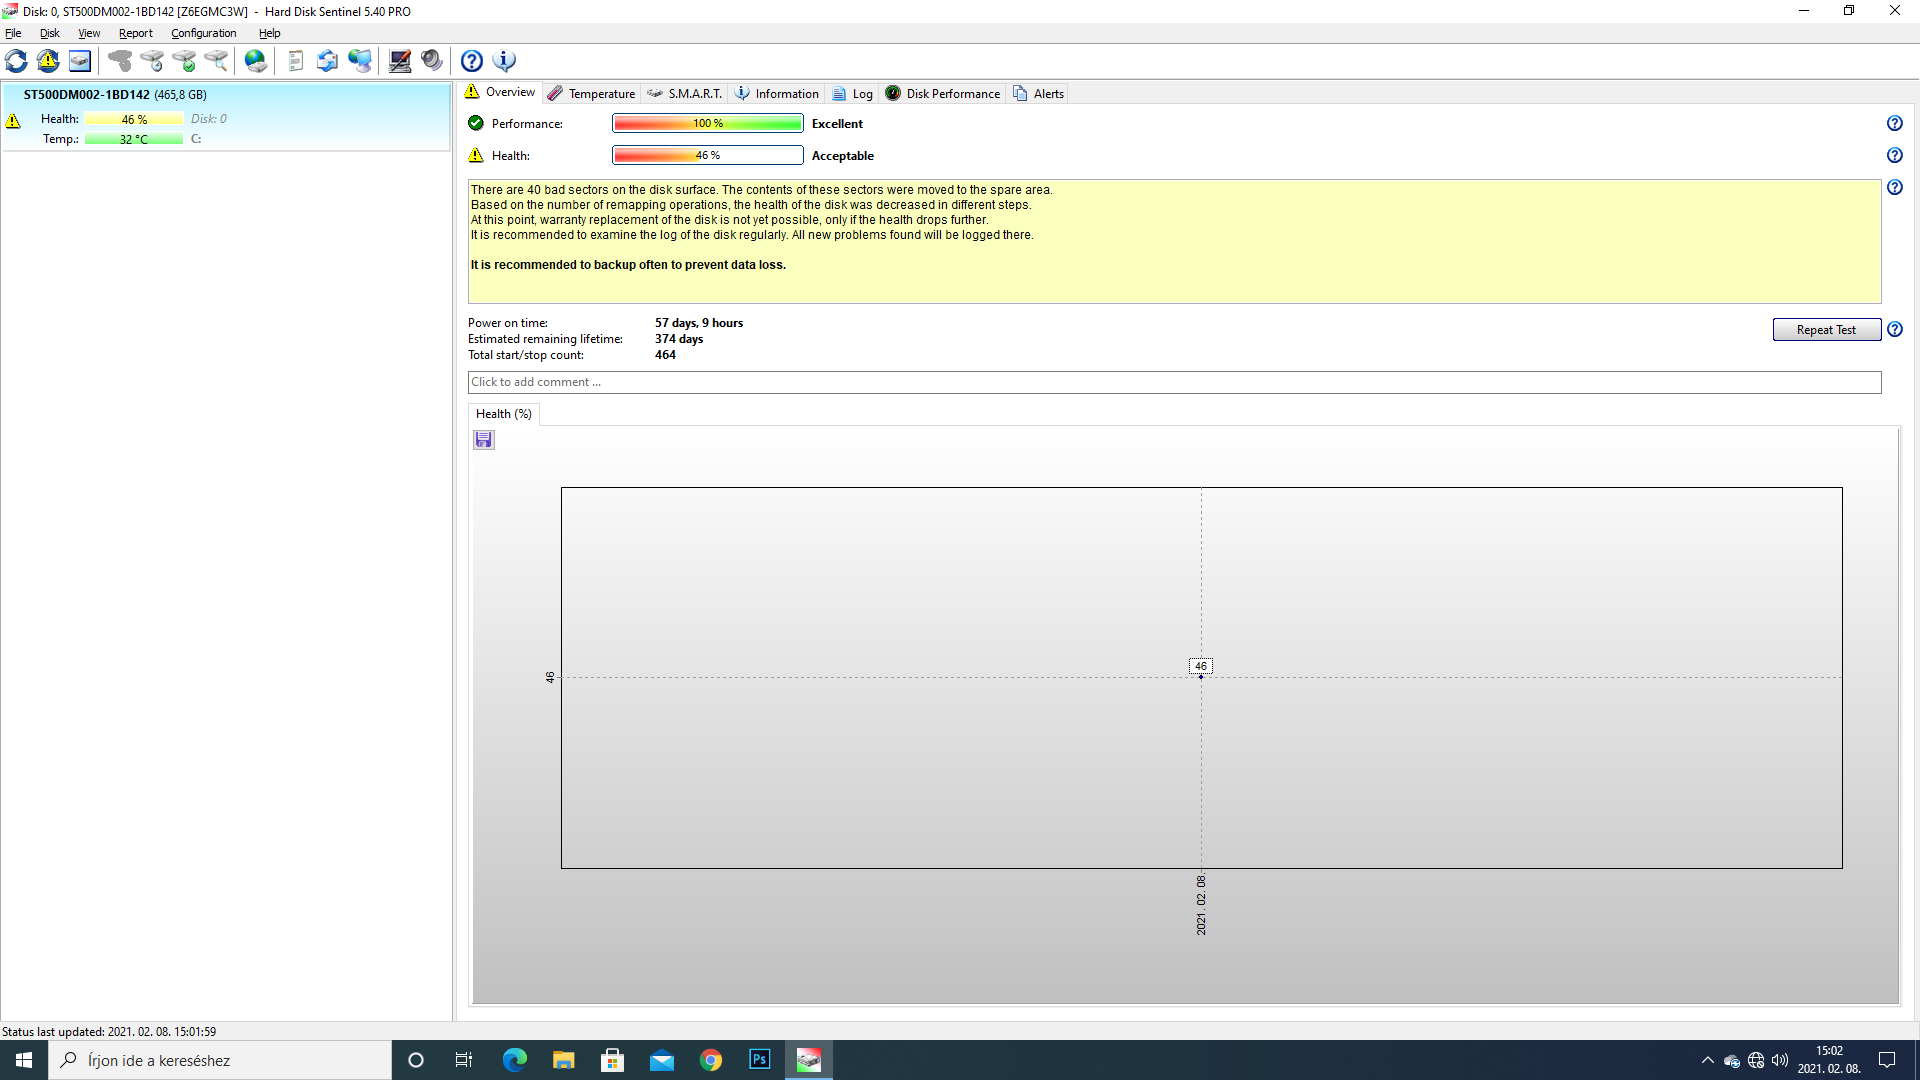Image resolution: width=1920 pixels, height=1080 pixels.
Task: Click the globe over disk toolbar icon
Action: [x=256, y=61]
